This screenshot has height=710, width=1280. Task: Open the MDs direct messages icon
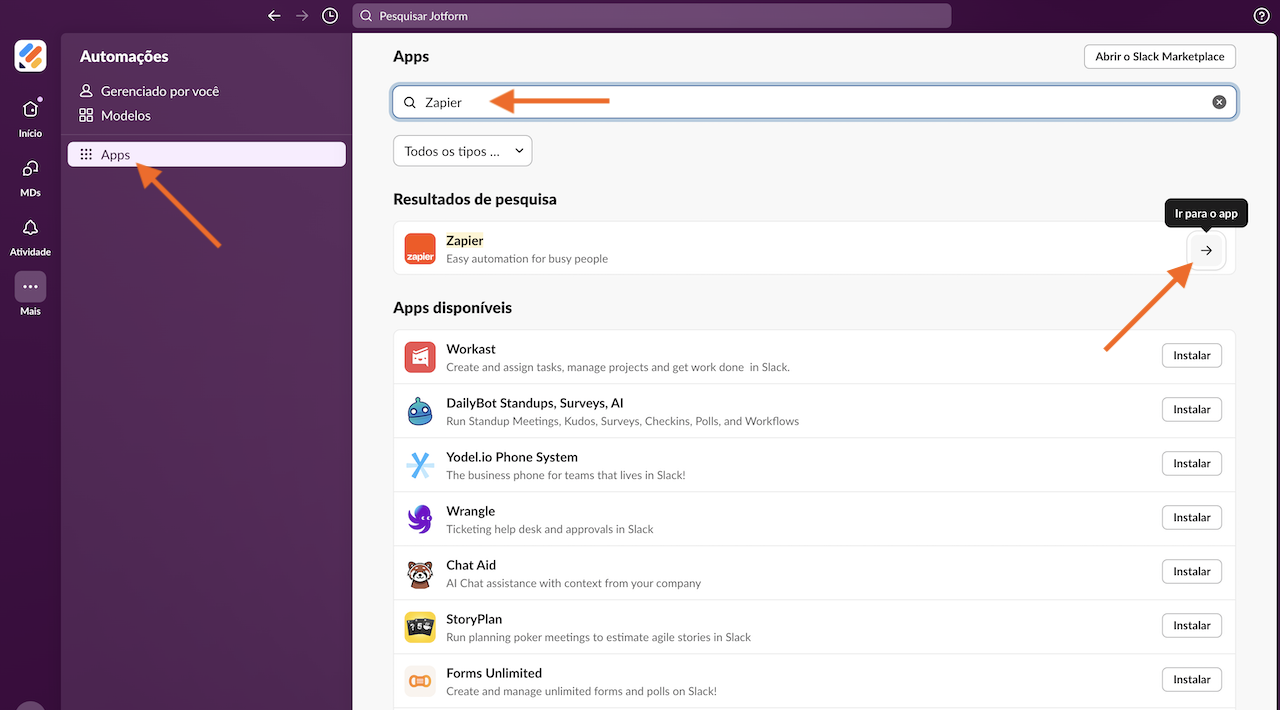tap(30, 168)
